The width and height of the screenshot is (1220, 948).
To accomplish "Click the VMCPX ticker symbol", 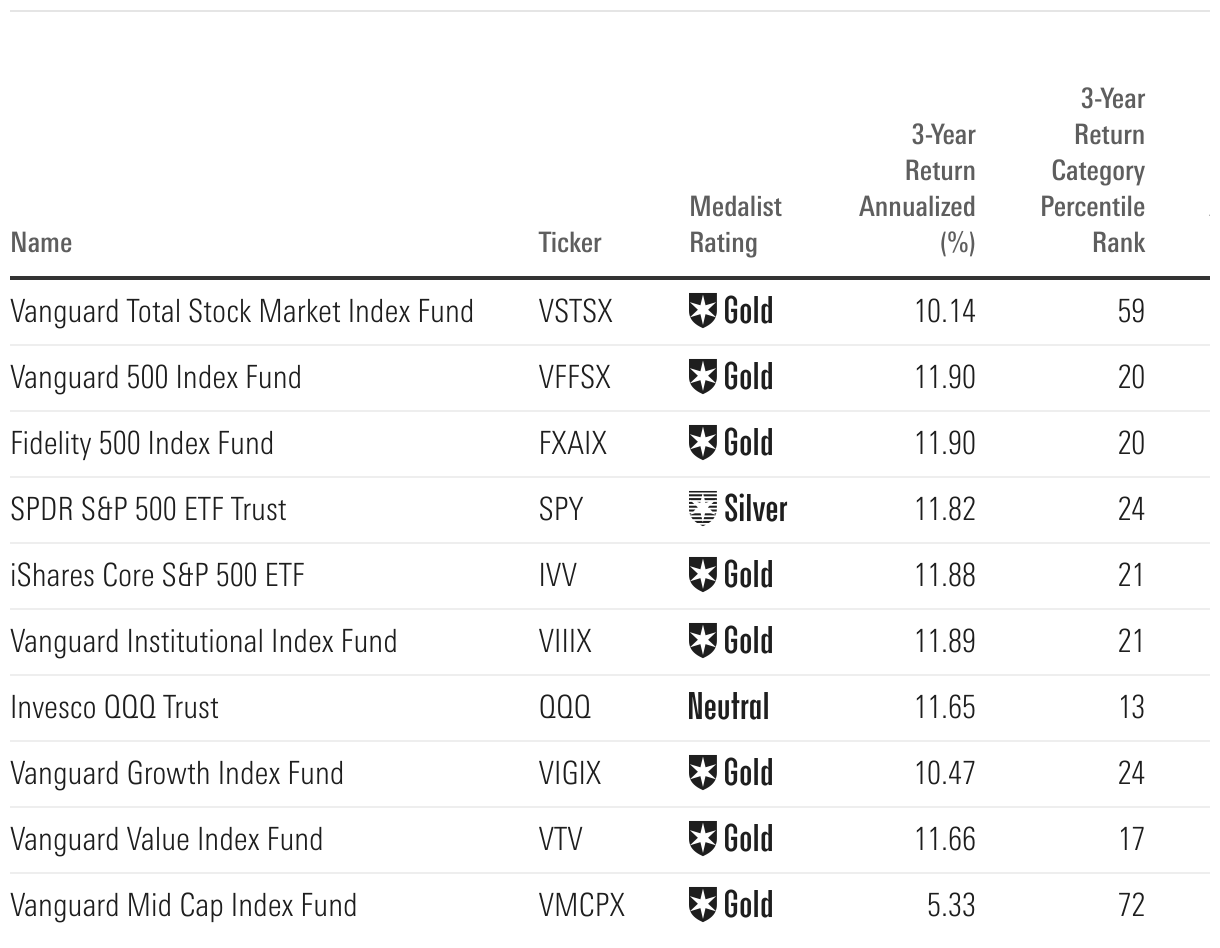I will point(581,905).
